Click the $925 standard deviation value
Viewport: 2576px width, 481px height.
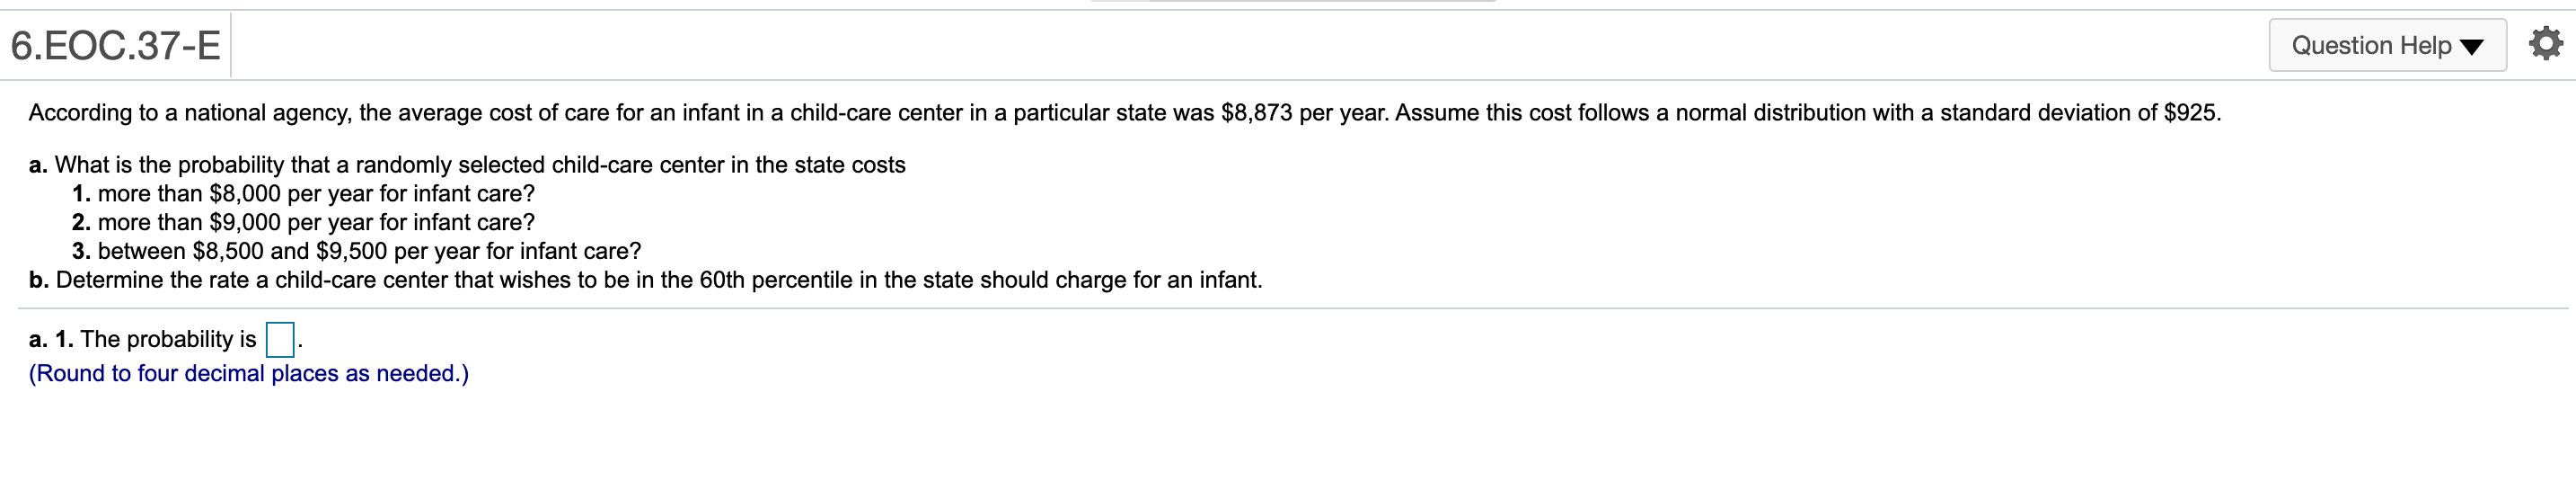(x=2189, y=113)
